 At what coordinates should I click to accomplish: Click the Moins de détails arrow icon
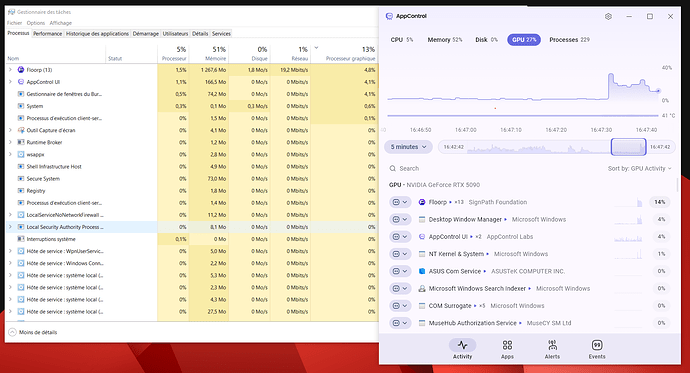pos(12,332)
